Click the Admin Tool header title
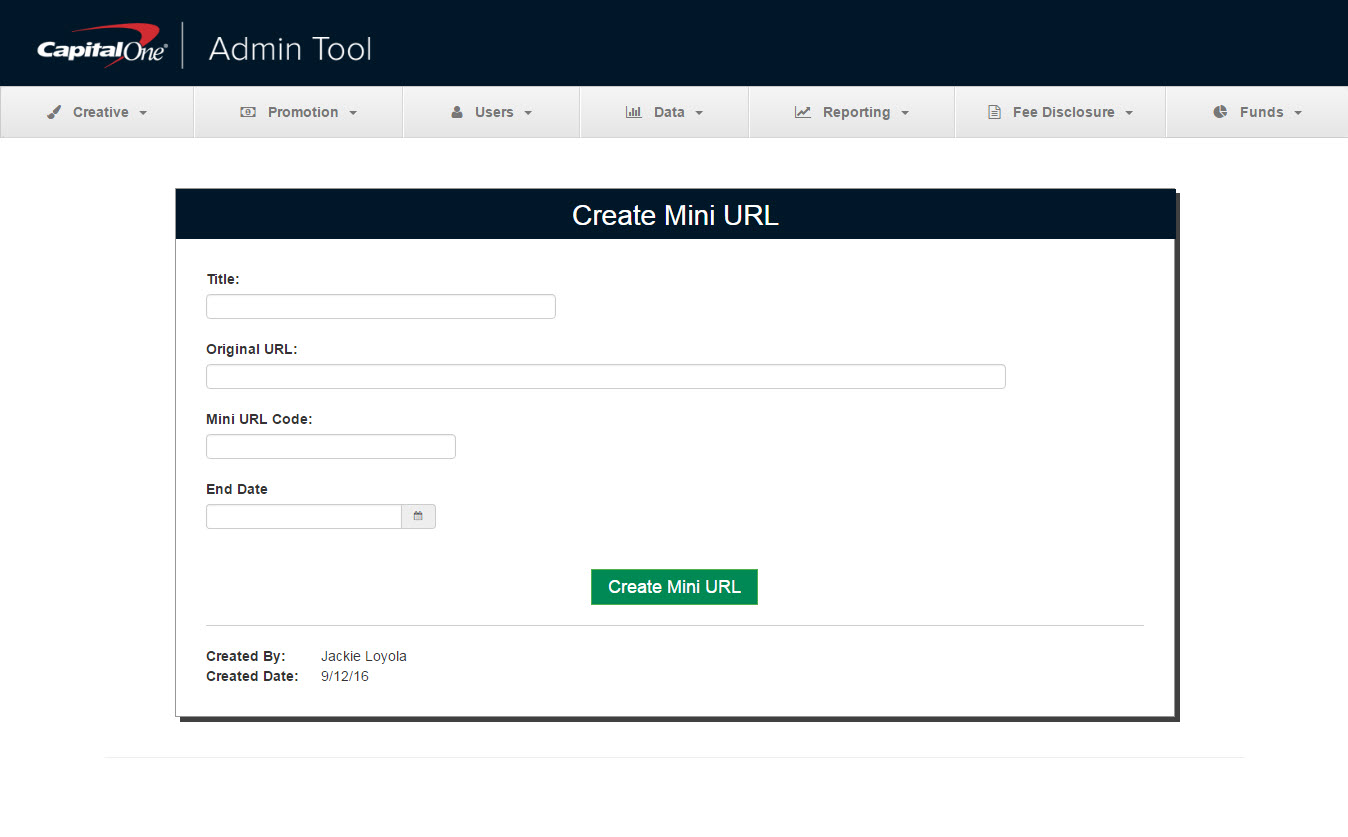 point(290,48)
